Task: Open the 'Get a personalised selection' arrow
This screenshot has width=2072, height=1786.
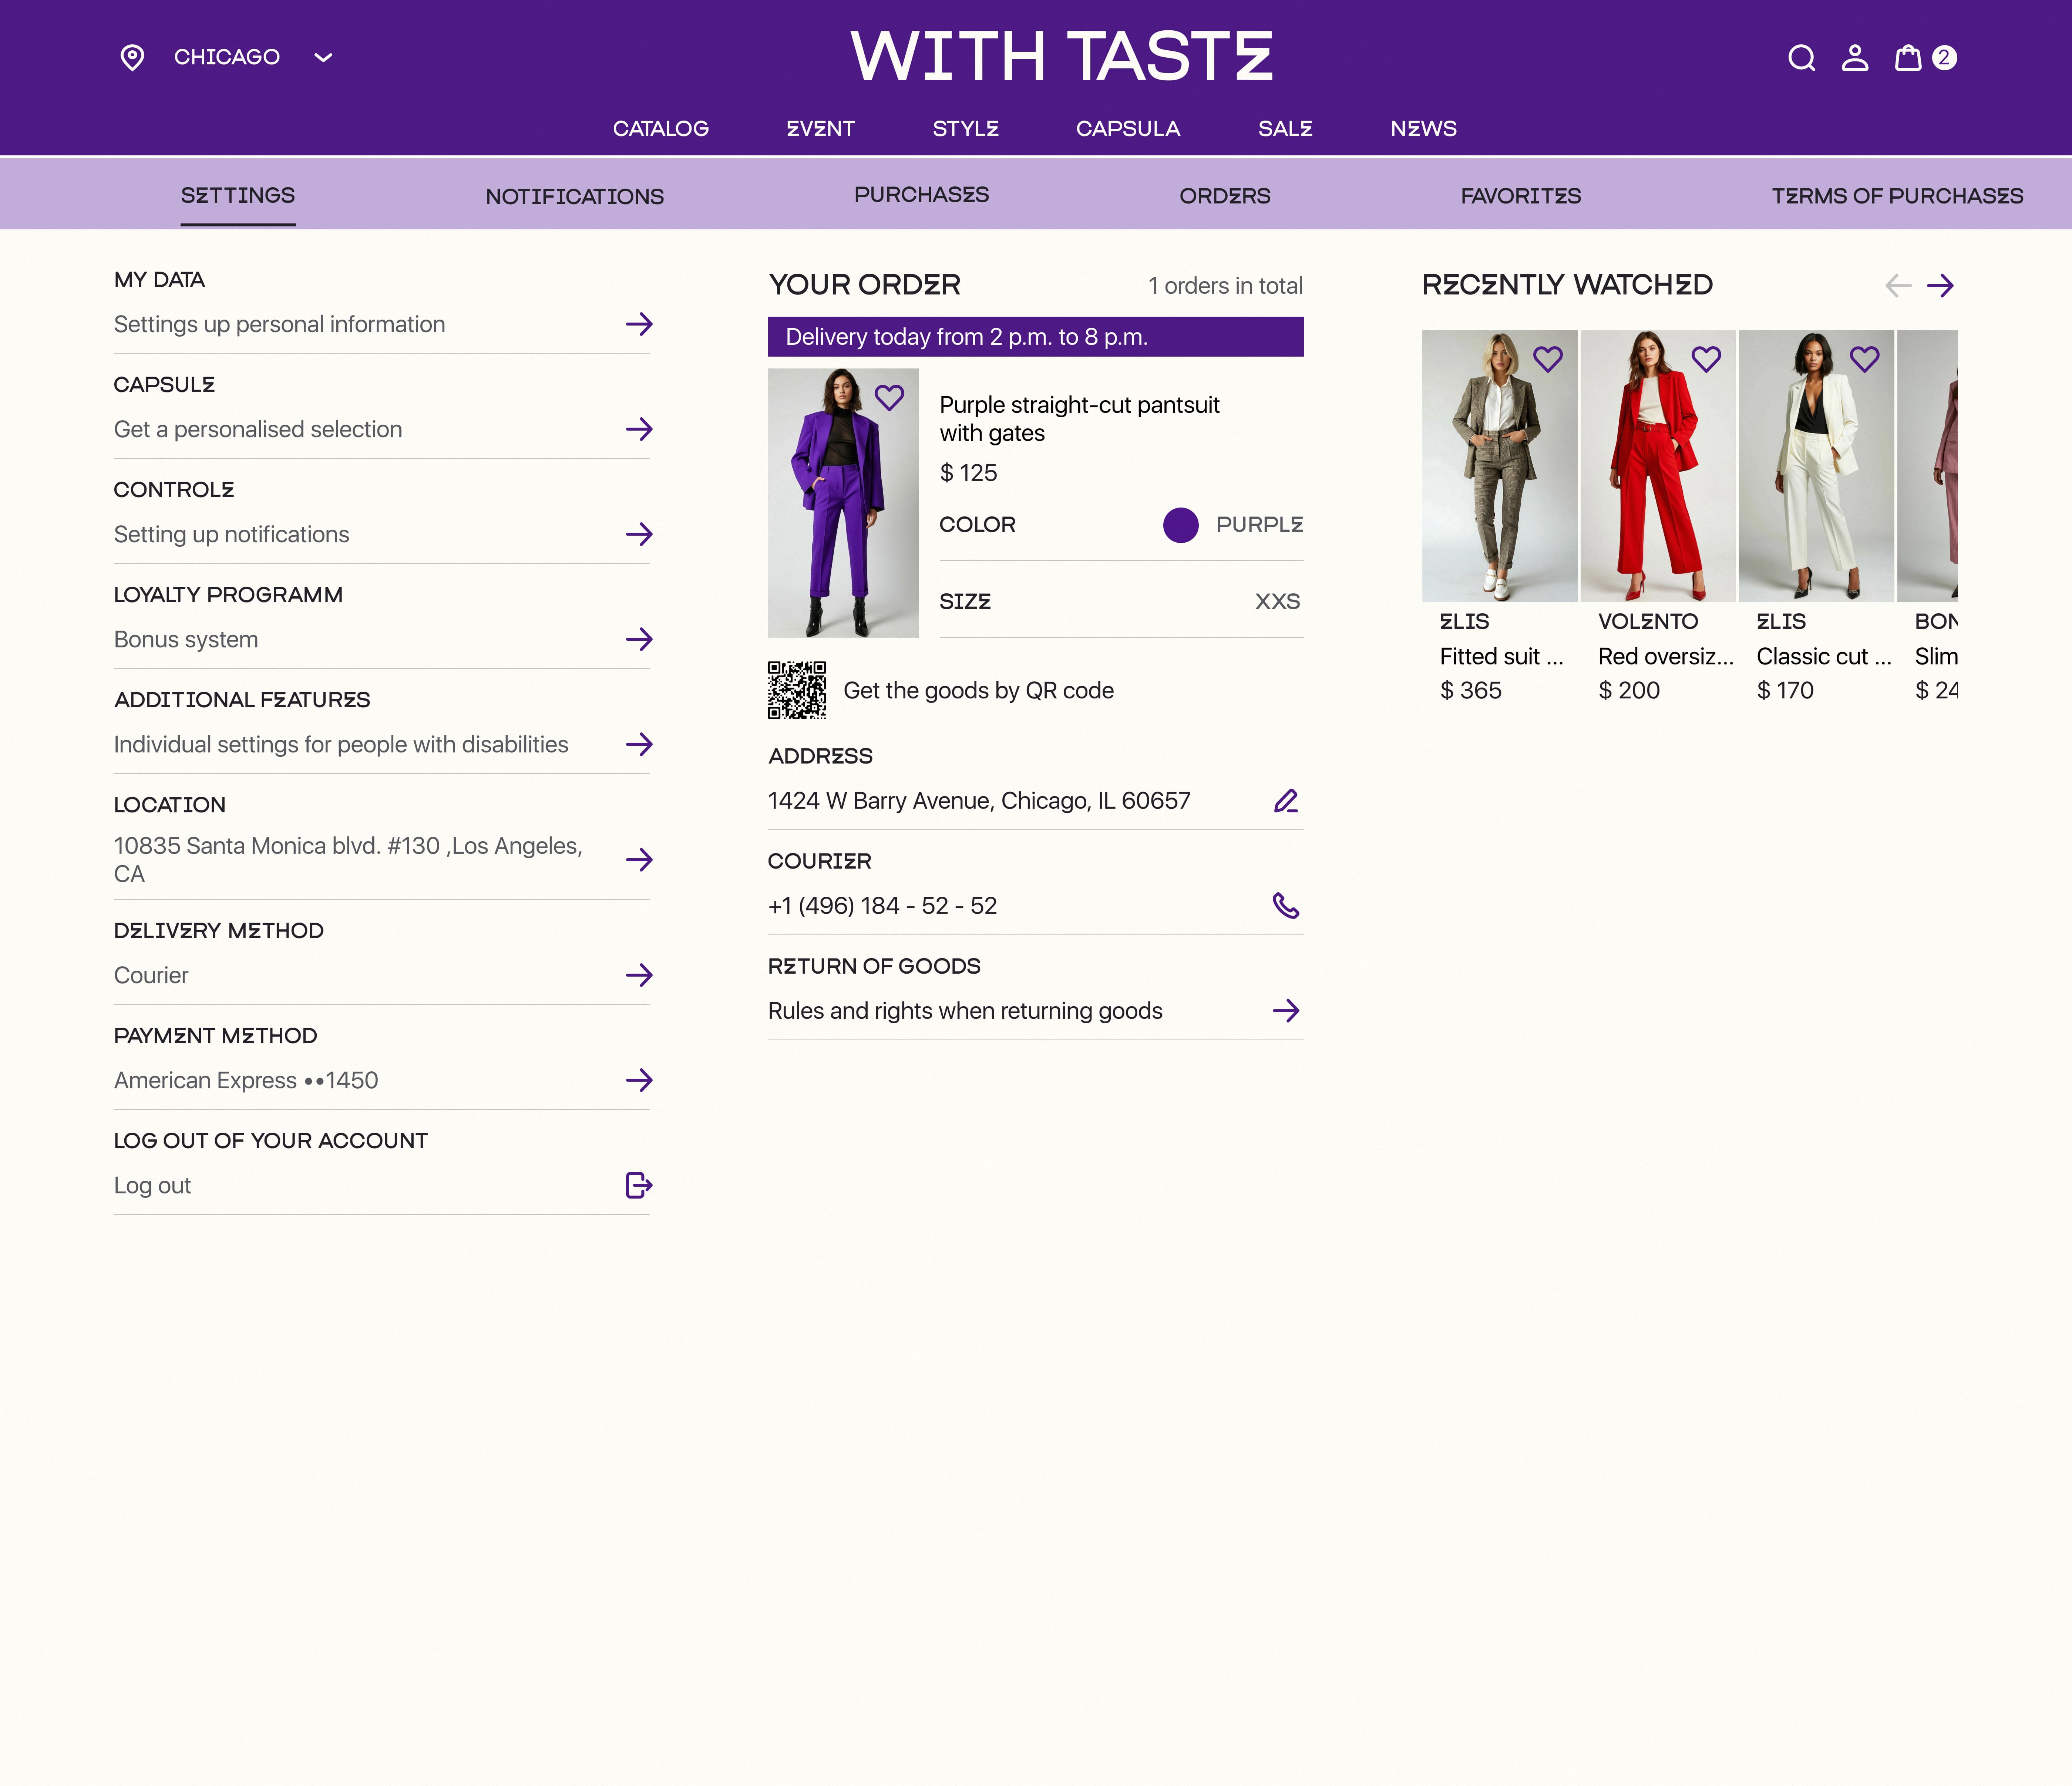Action: [639, 429]
